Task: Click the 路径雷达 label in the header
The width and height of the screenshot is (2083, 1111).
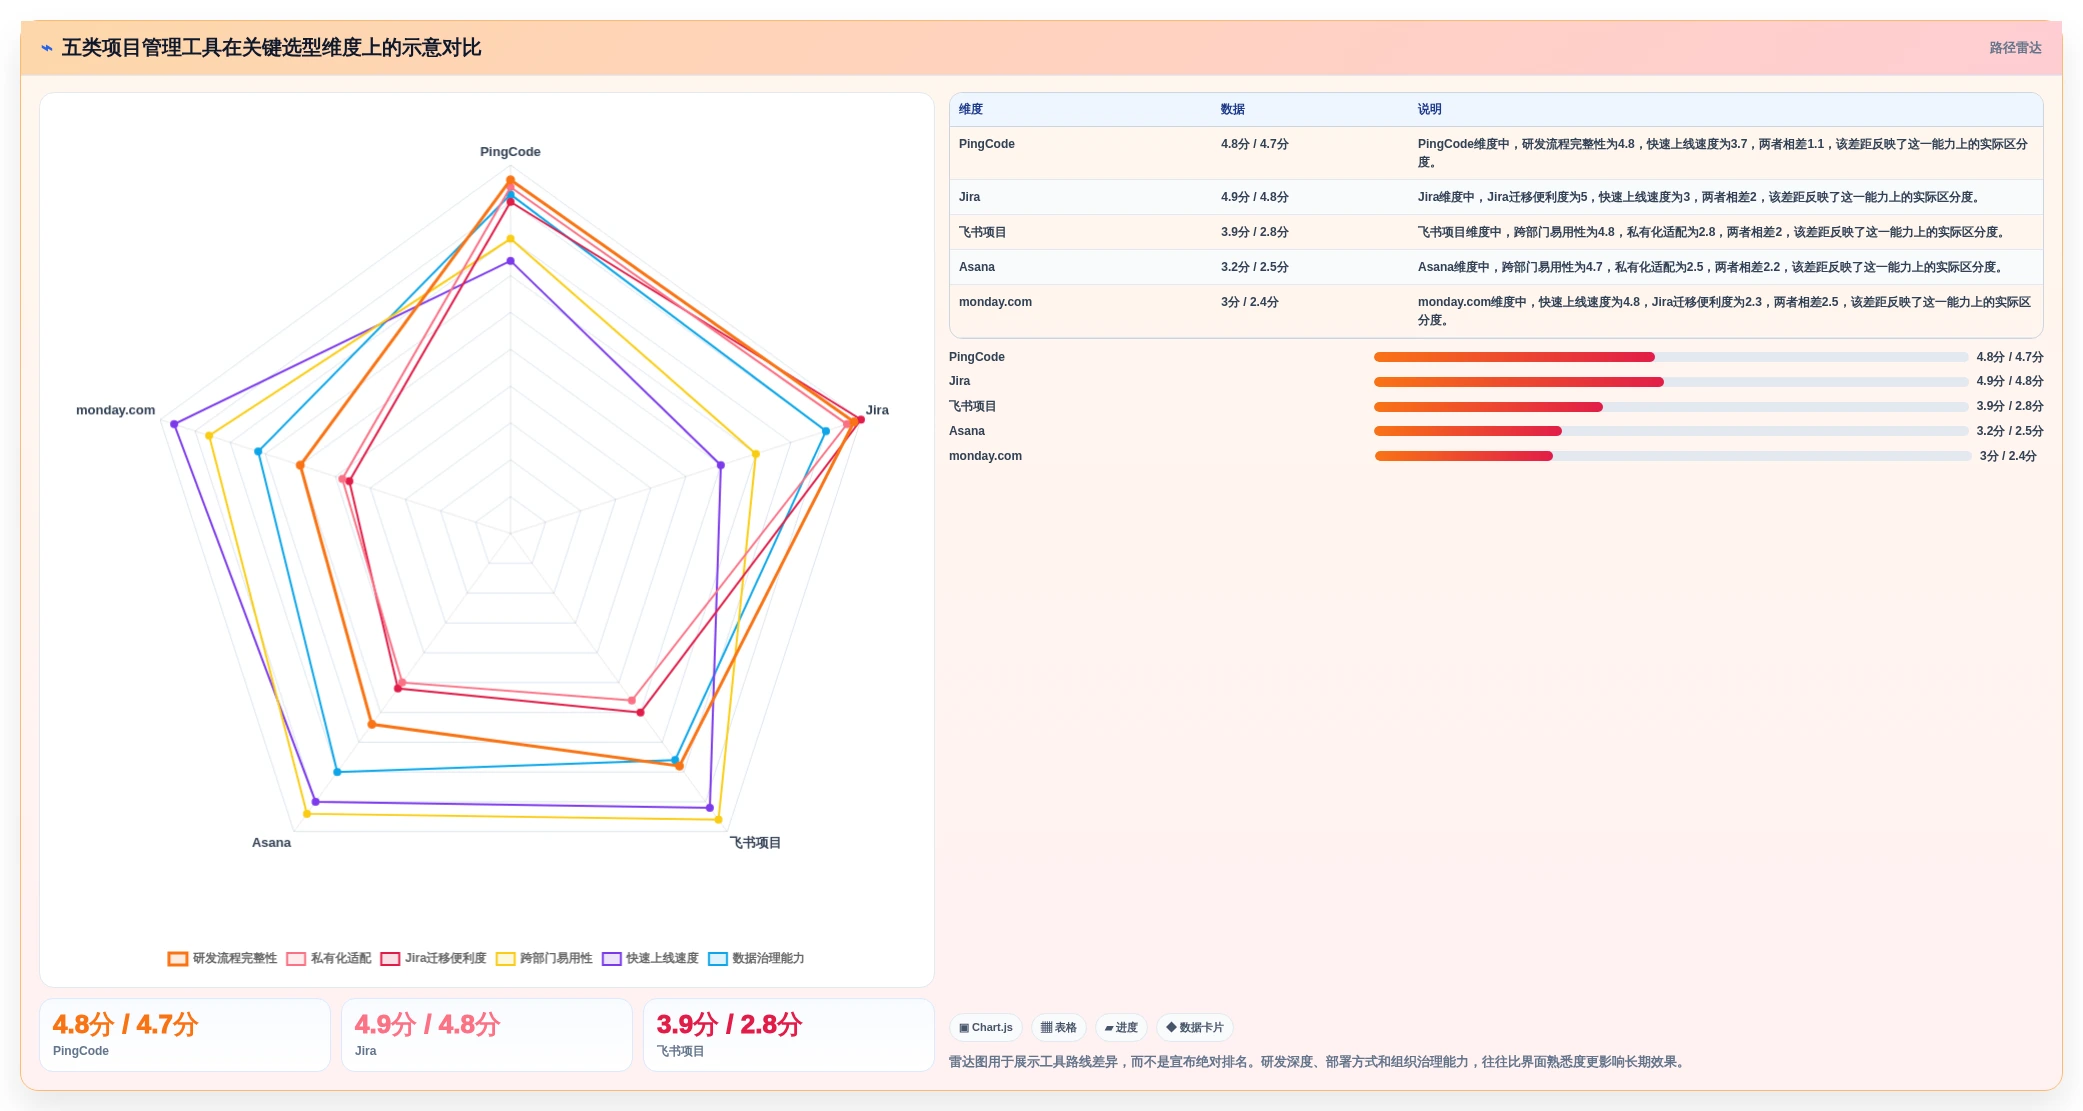Action: (2015, 48)
